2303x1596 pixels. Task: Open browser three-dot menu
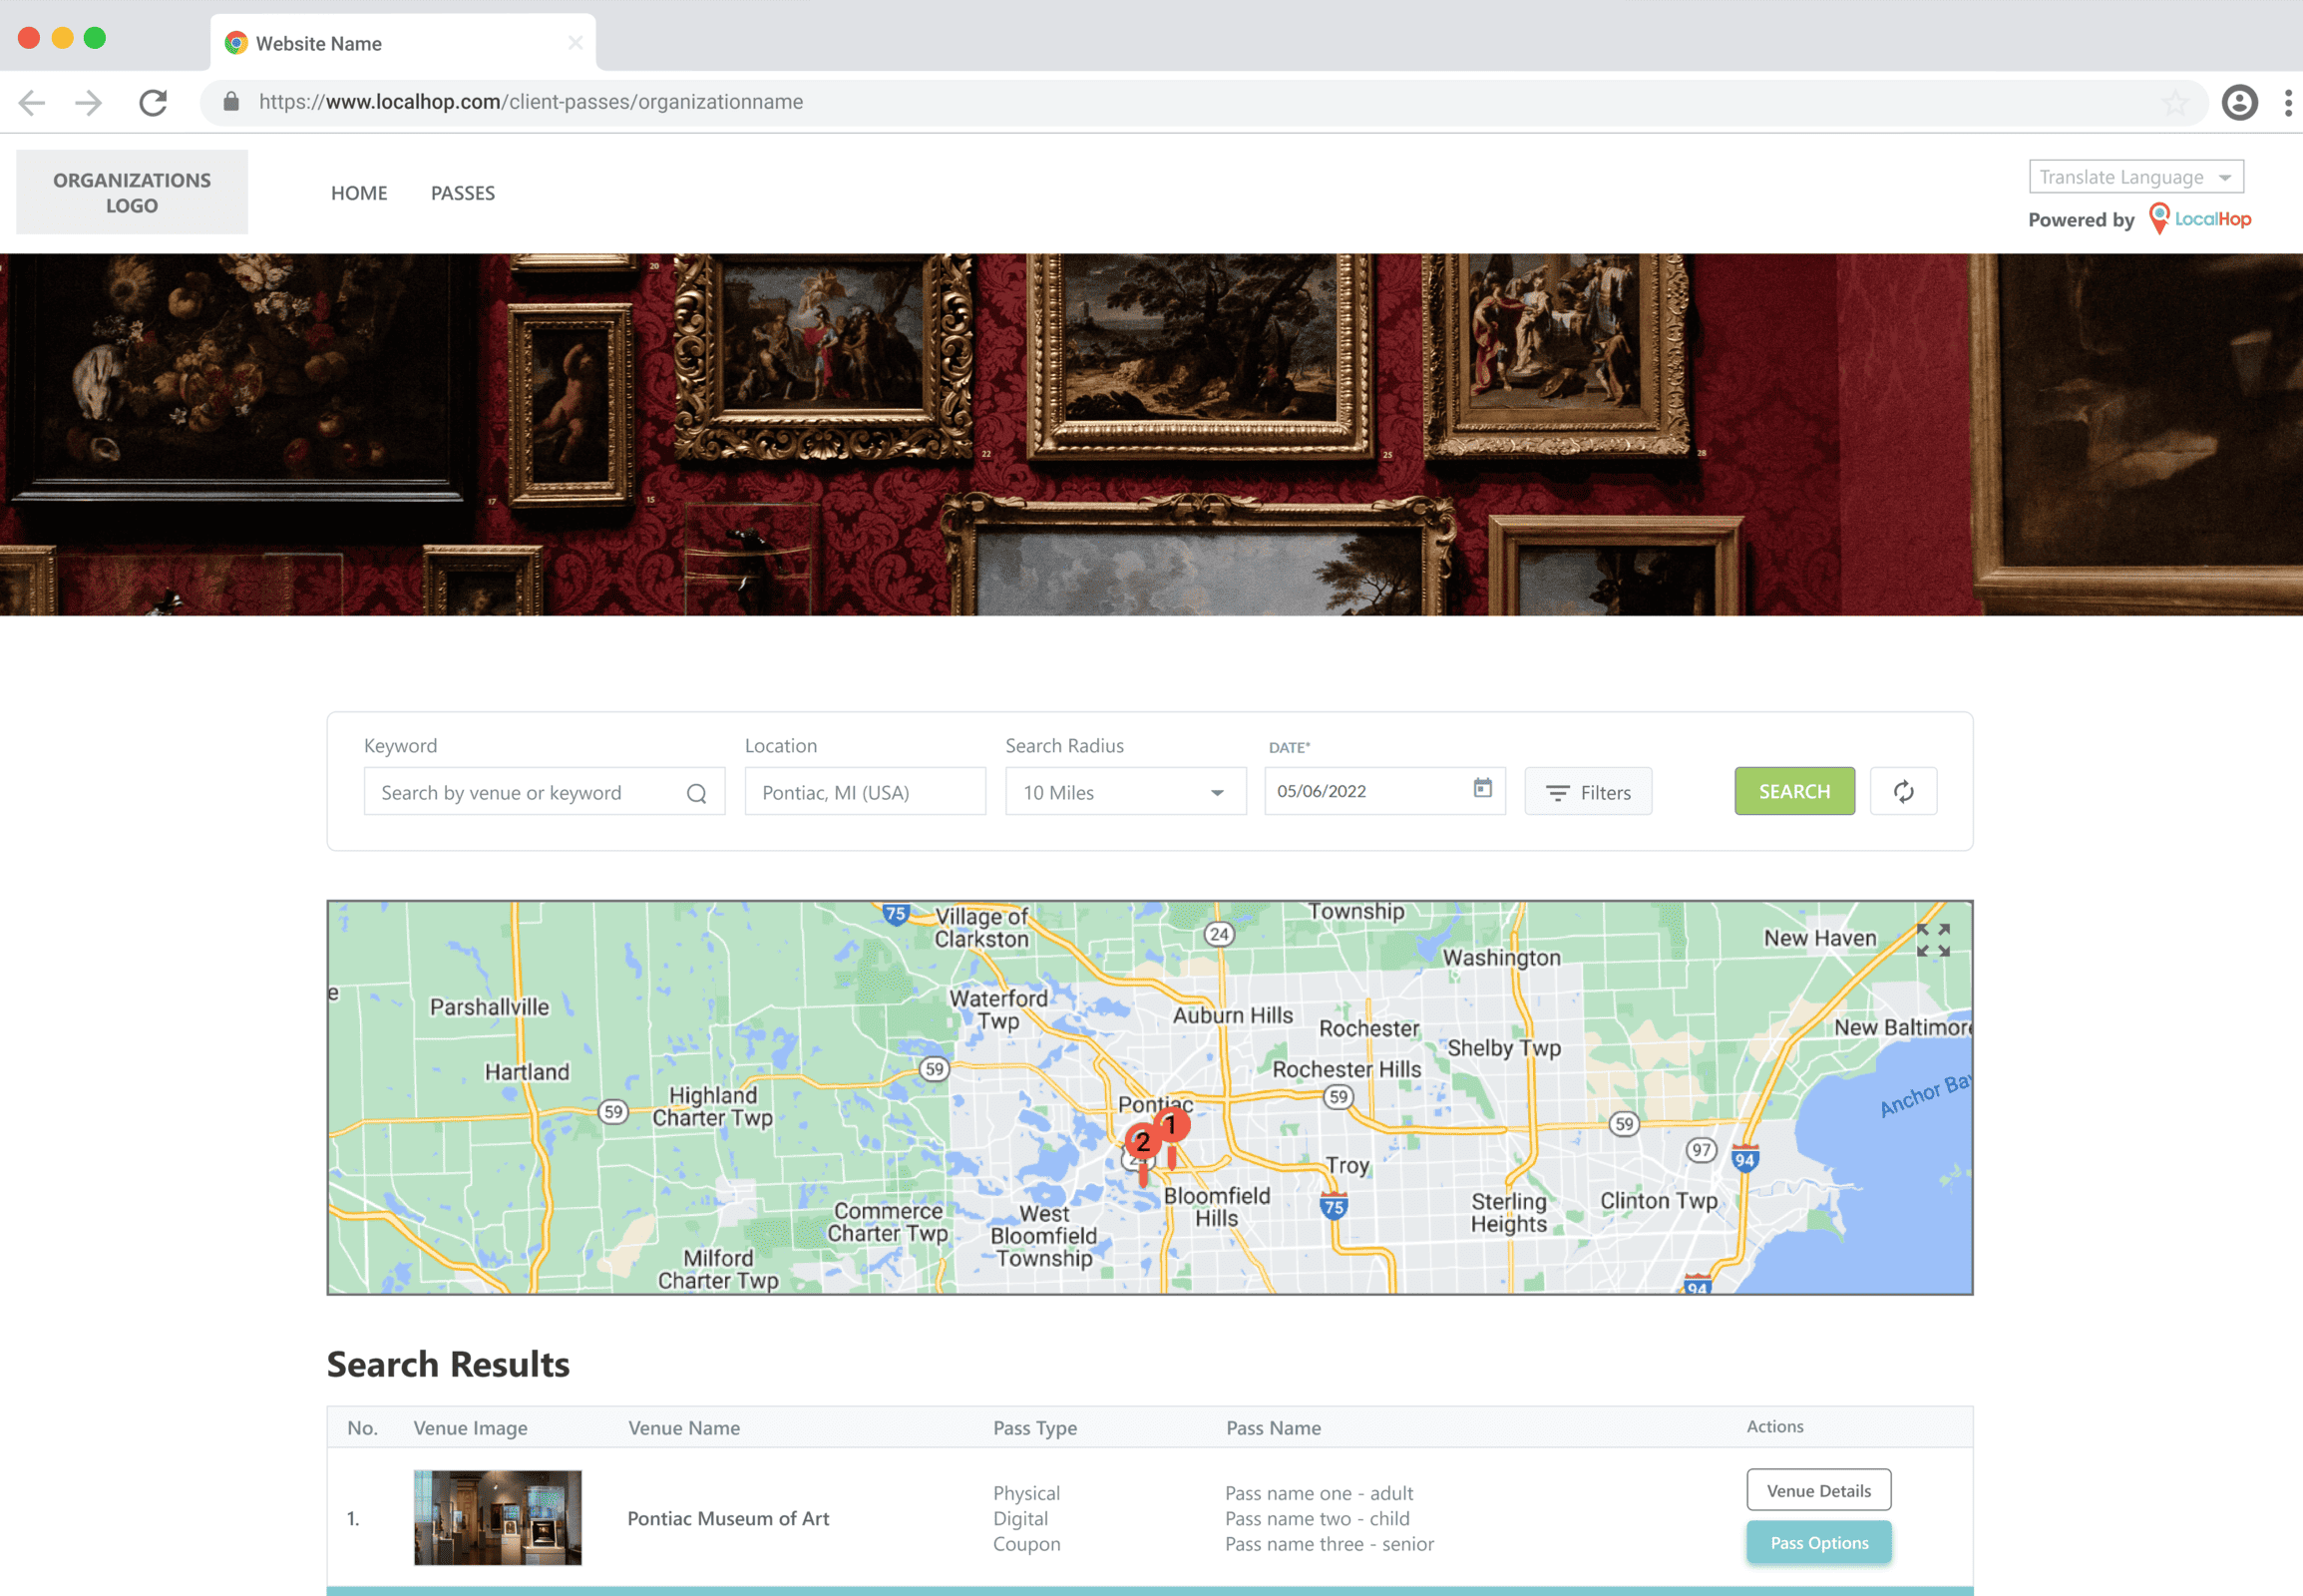[x=2288, y=102]
